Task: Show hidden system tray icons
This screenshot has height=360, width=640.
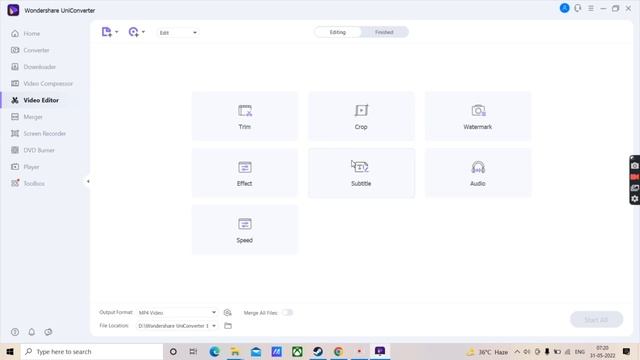Action: 517,351
